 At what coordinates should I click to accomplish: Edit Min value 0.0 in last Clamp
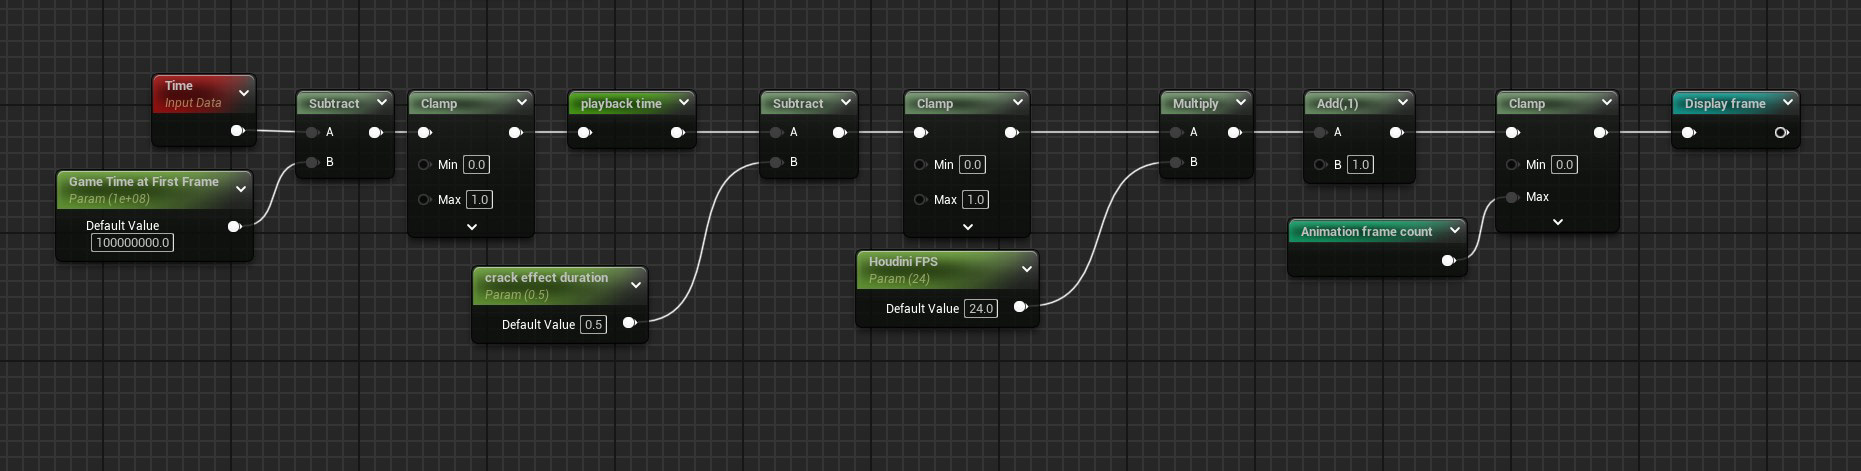(1564, 165)
